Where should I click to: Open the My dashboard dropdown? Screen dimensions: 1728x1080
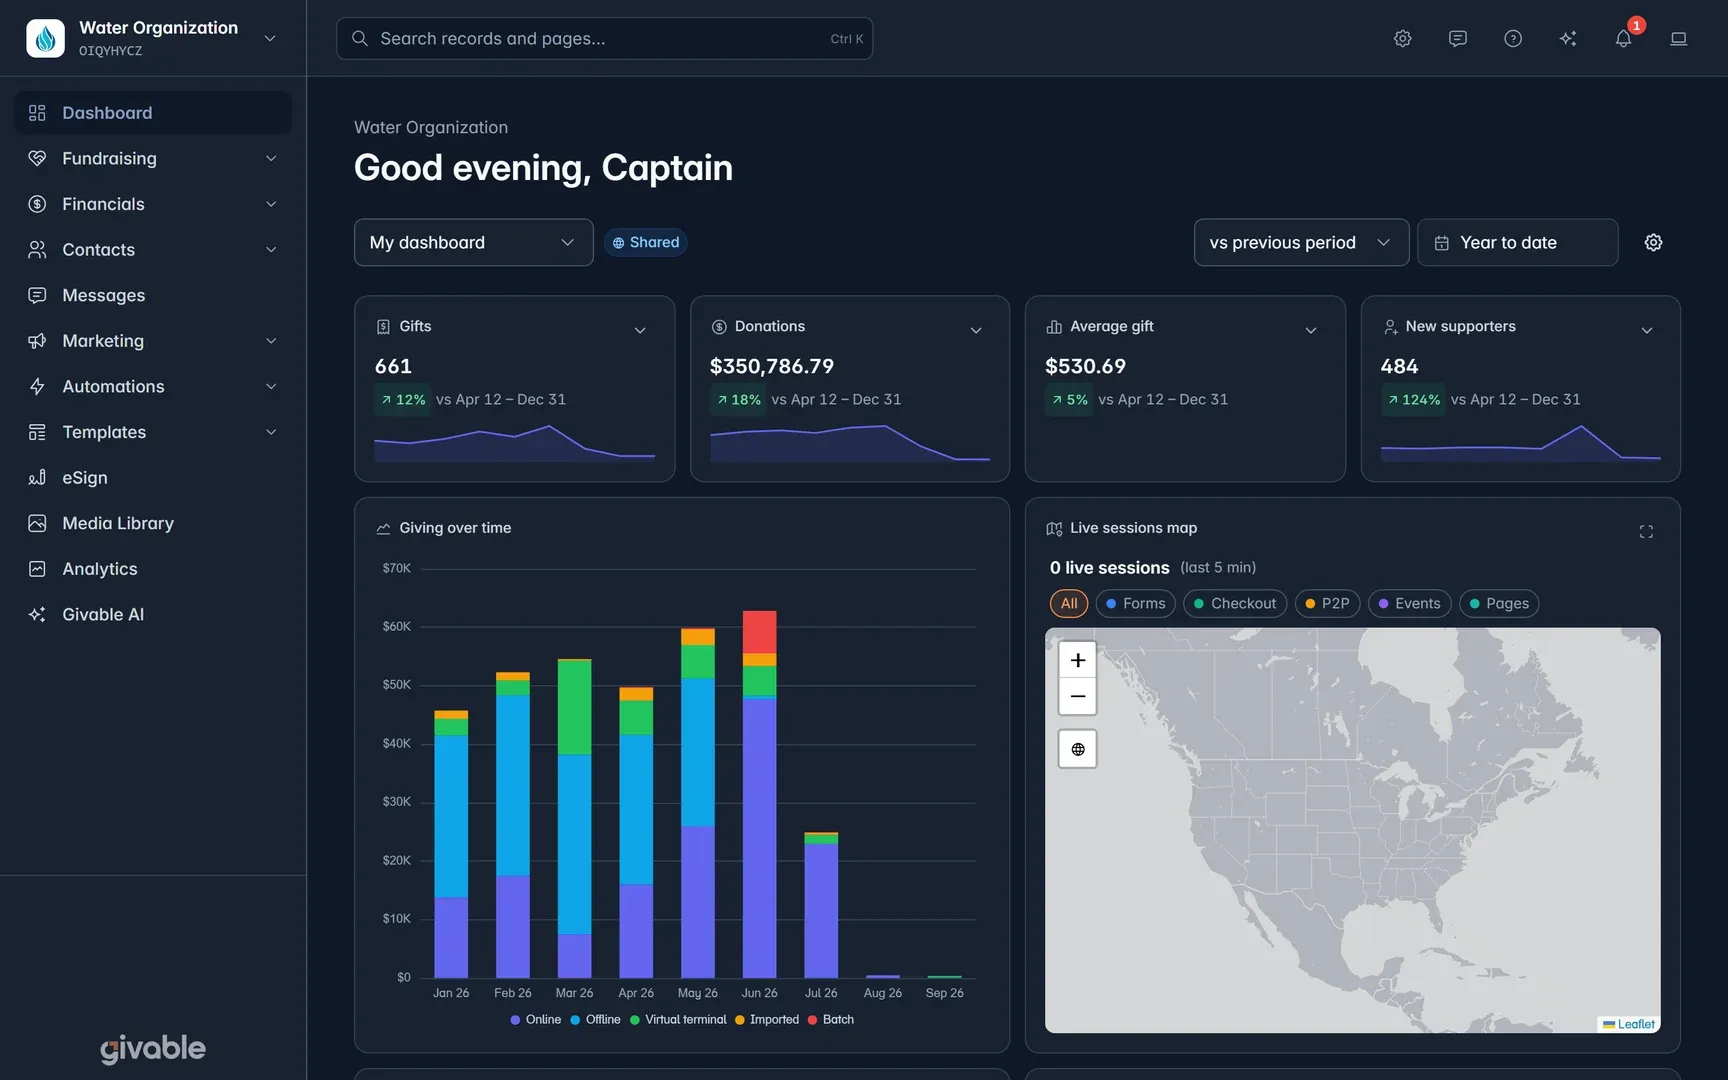(x=473, y=242)
